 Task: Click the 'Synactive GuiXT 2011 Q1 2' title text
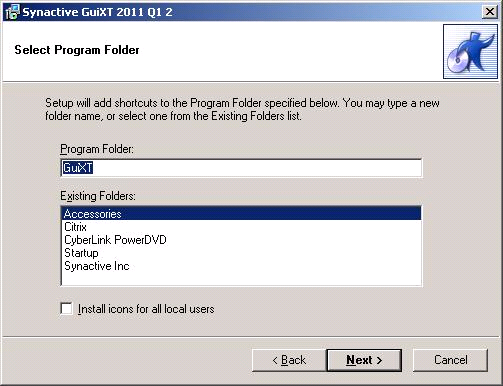pyautogui.click(x=97, y=12)
